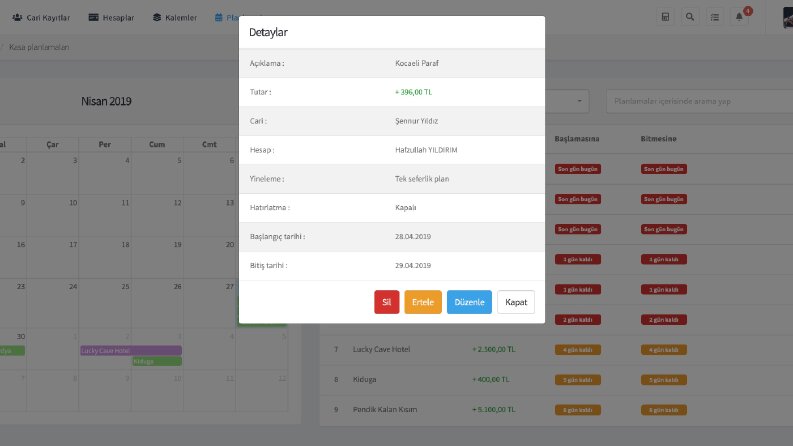Viewport: 793px width, 446px height.
Task: Click the orange Ertele button
Action: coord(423,302)
